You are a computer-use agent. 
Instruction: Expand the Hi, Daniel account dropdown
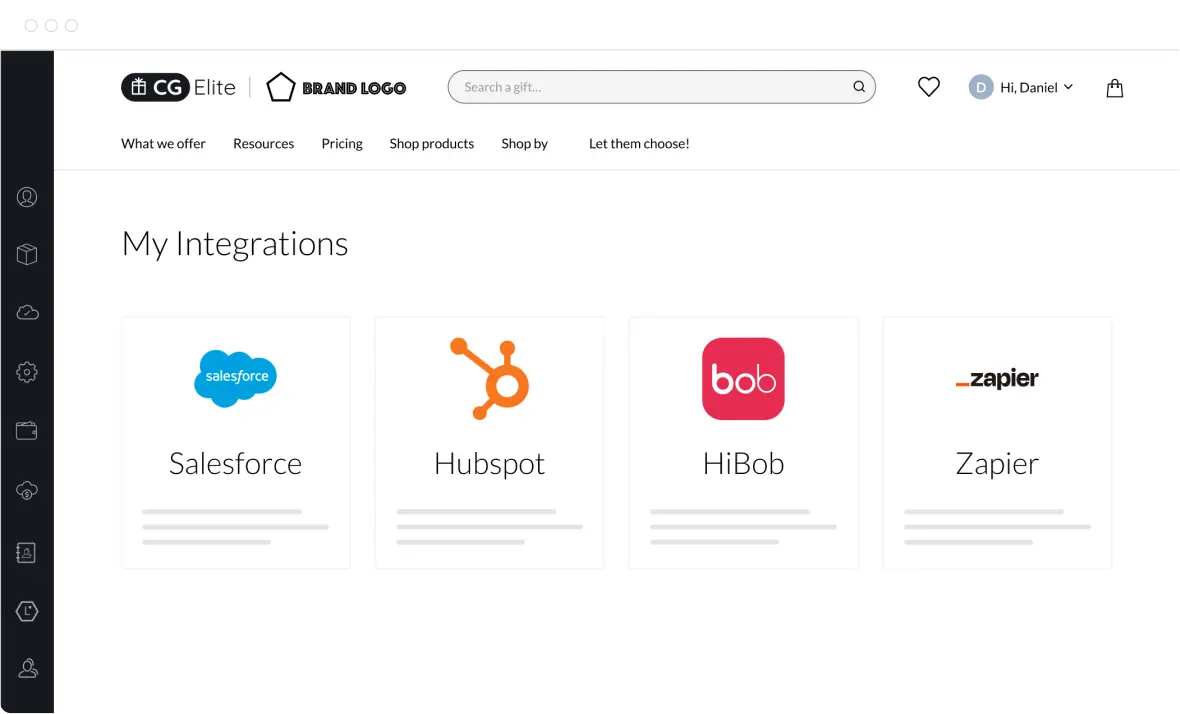point(1022,88)
